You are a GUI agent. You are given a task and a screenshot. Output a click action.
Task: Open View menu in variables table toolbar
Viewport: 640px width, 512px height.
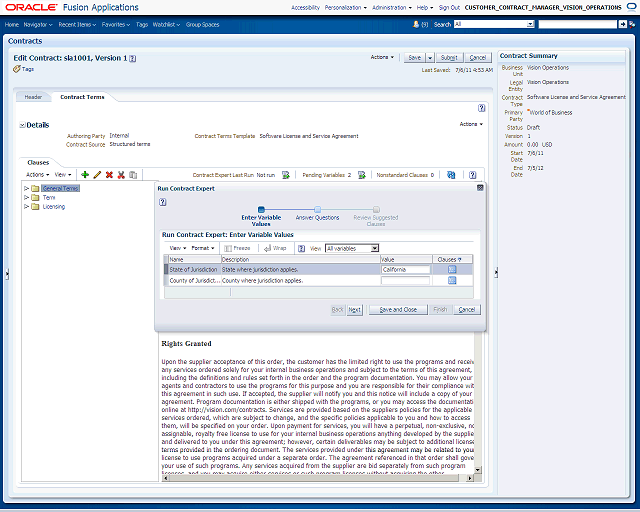[x=178, y=248]
